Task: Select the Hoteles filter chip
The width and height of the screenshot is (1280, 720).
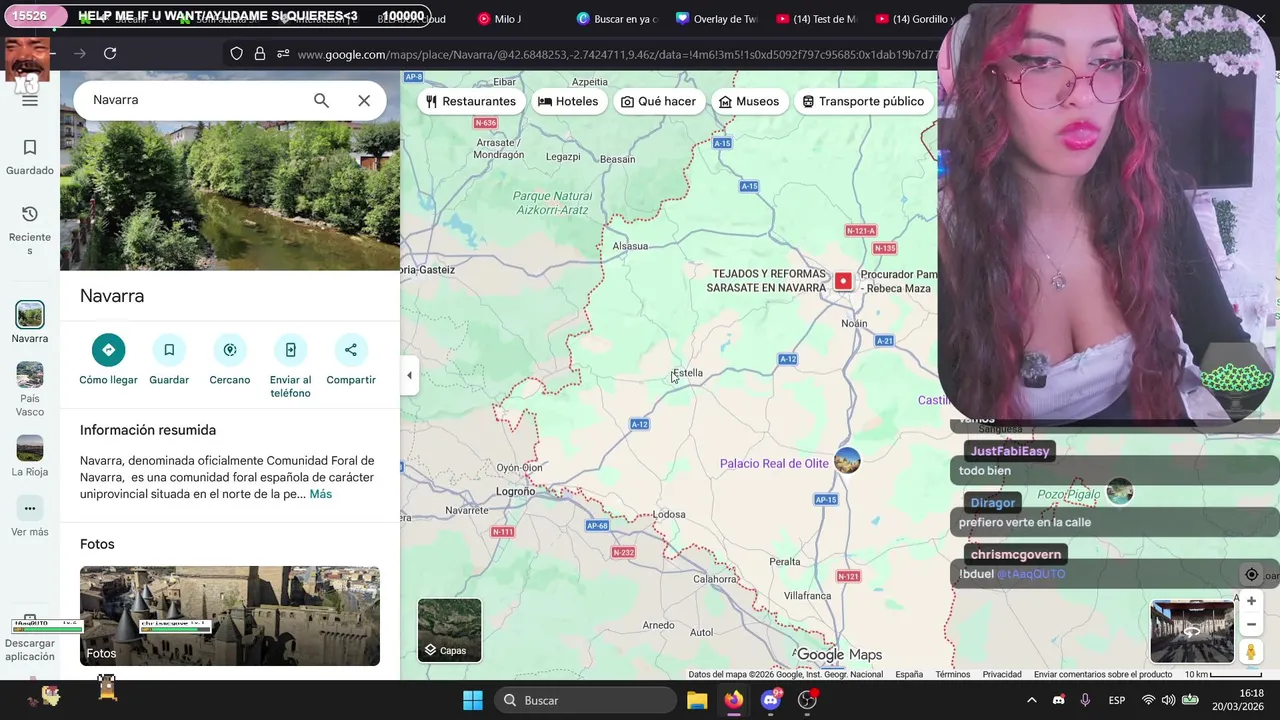Action: click(568, 101)
